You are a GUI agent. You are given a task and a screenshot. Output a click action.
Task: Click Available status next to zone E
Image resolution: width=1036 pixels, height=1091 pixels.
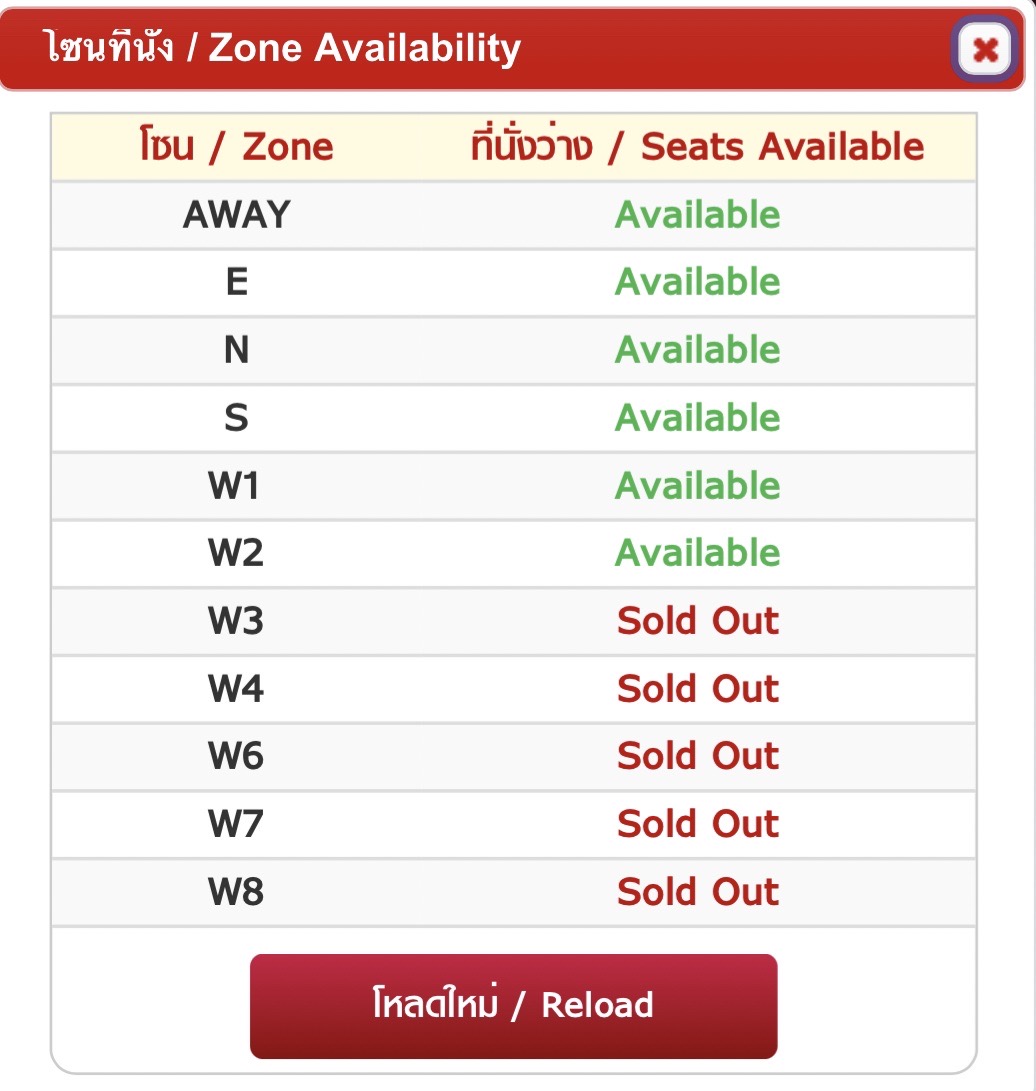(697, 282)
